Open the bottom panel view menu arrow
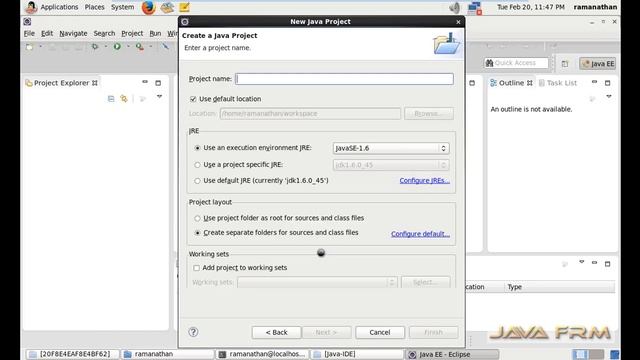The image size is (640, 360). pos(582,262)
